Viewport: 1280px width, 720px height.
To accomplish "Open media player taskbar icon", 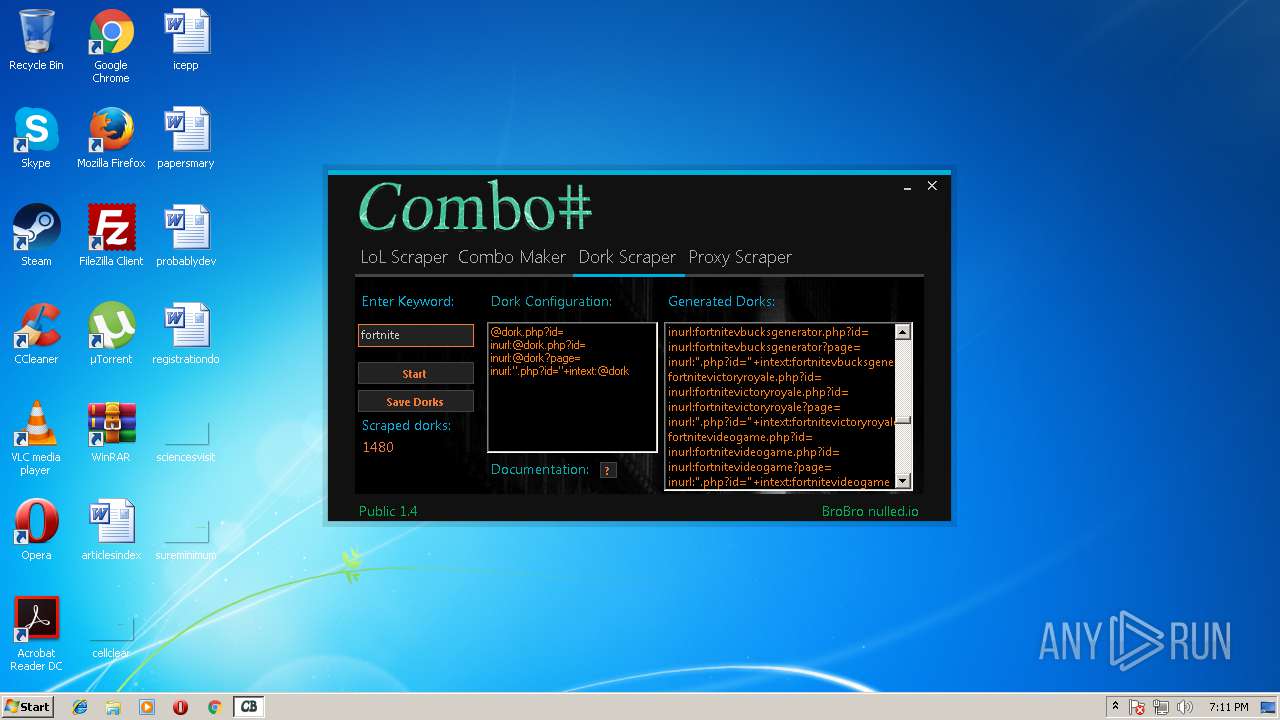I will coord(147,707).
